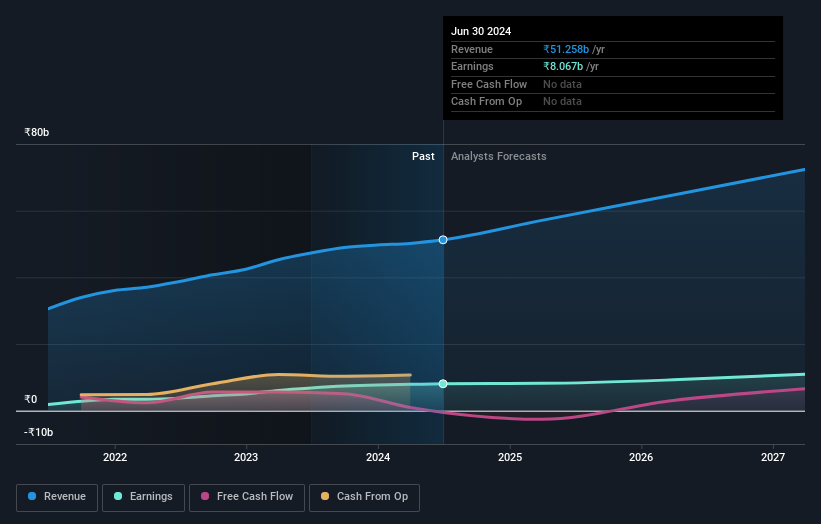Click the Jun 30 2024 tooltip date
821x524 pixels.
(x=481, y=31)
